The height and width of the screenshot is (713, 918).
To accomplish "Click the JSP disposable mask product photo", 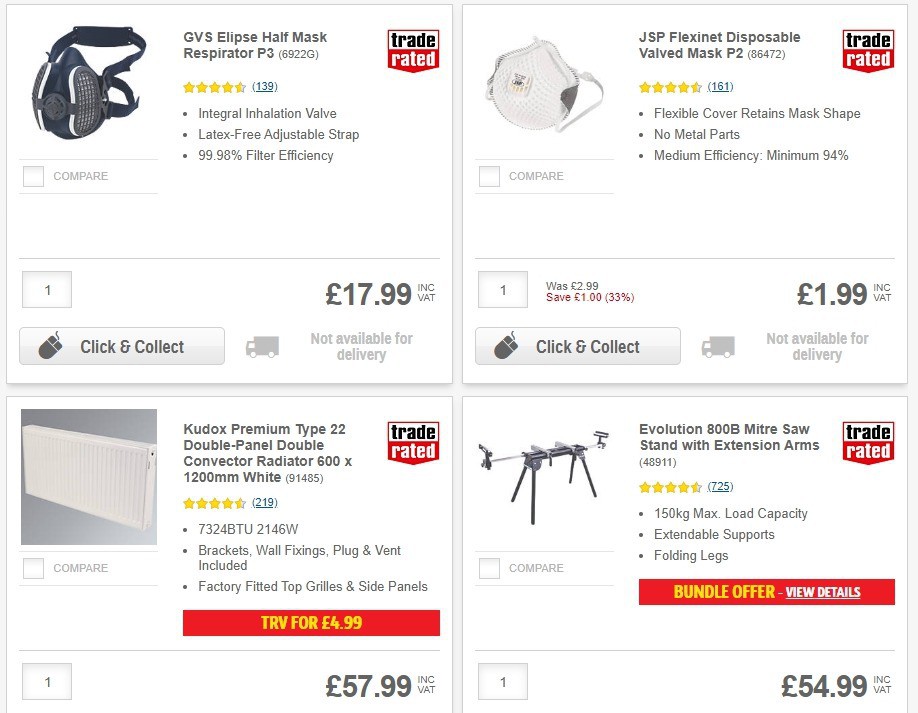I will click(544, 85).
